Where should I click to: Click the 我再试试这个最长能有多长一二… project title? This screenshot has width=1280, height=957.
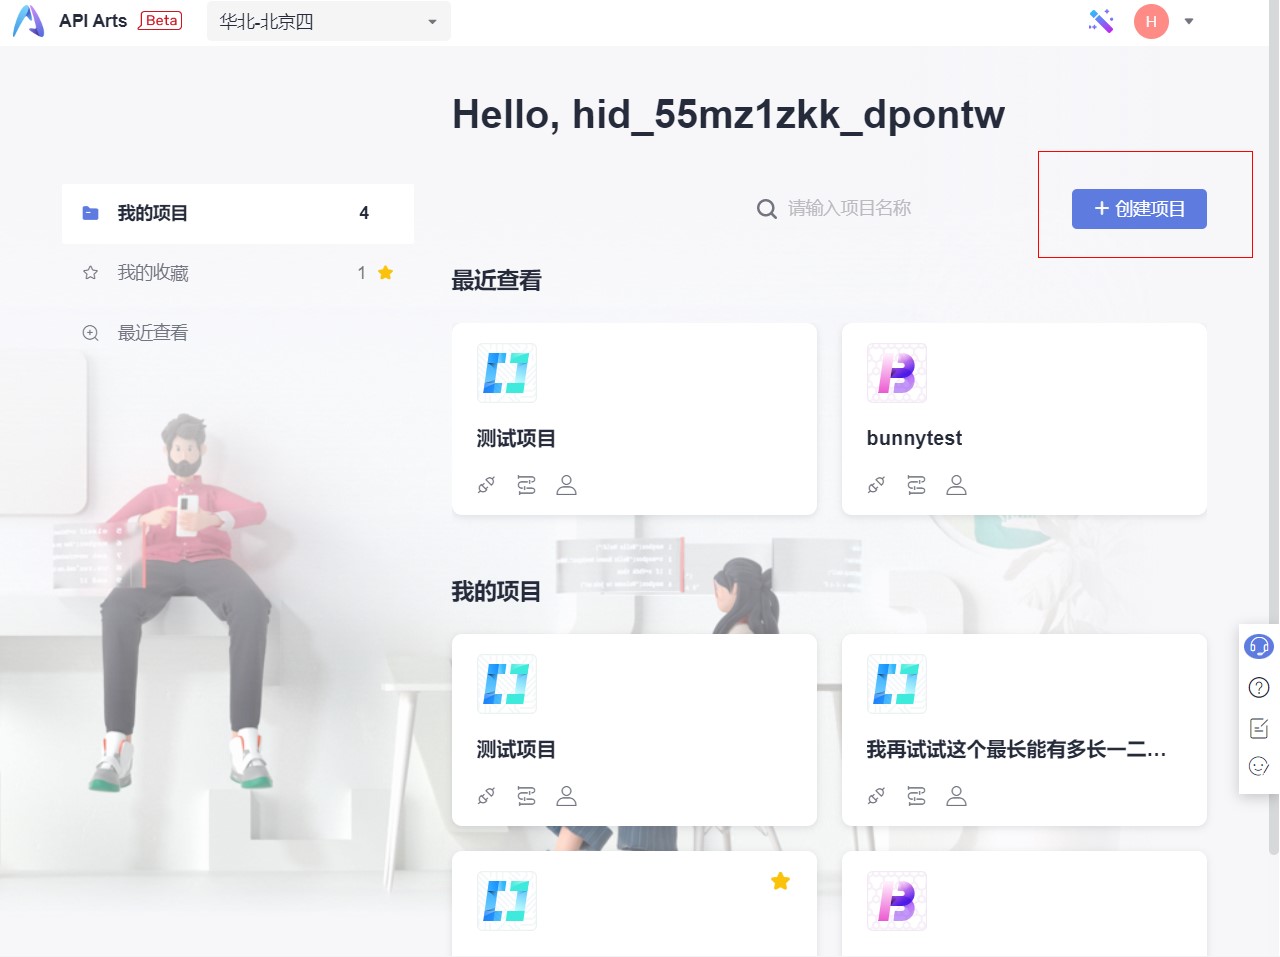click(1016, 749)
